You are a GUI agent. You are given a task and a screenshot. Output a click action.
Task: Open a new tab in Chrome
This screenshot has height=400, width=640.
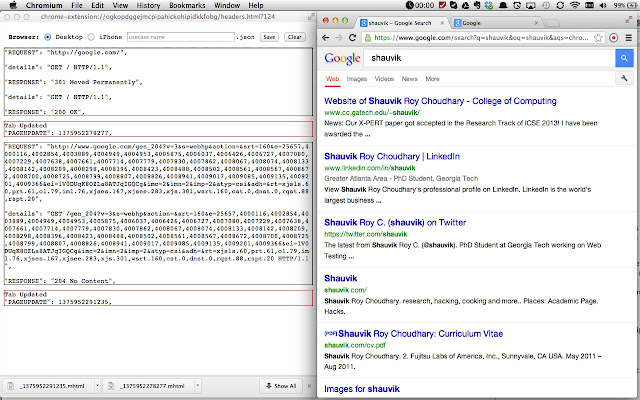(552, 23)
